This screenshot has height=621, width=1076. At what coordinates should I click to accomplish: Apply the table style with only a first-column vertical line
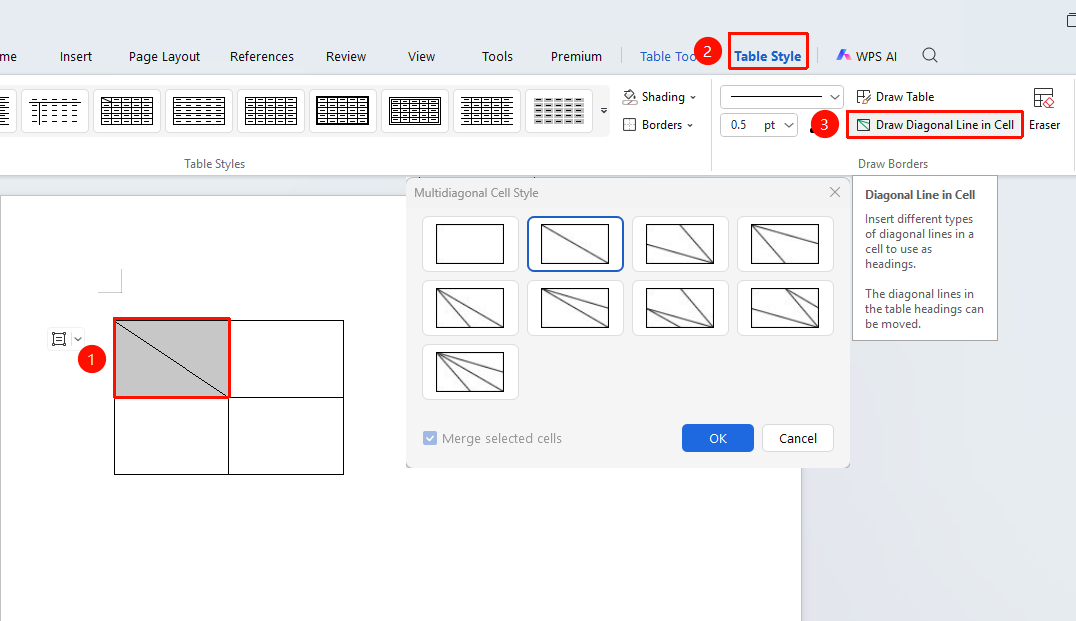point(55,110)
